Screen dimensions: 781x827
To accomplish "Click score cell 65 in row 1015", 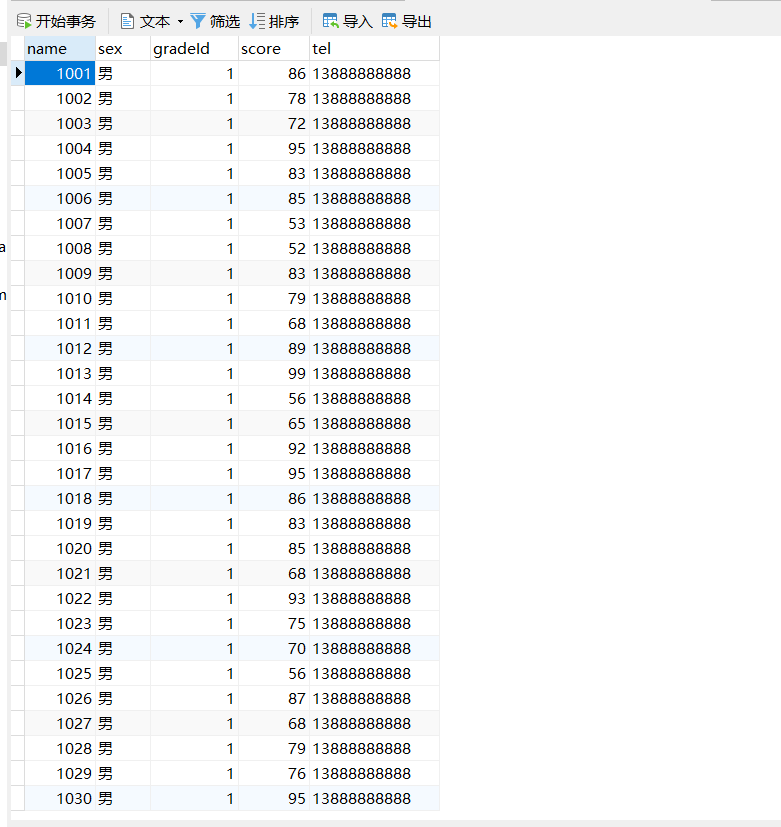I will click(274, 424).
